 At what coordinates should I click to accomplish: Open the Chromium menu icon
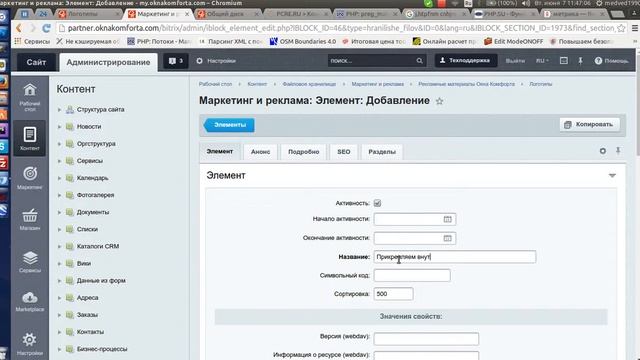(635, 28)
